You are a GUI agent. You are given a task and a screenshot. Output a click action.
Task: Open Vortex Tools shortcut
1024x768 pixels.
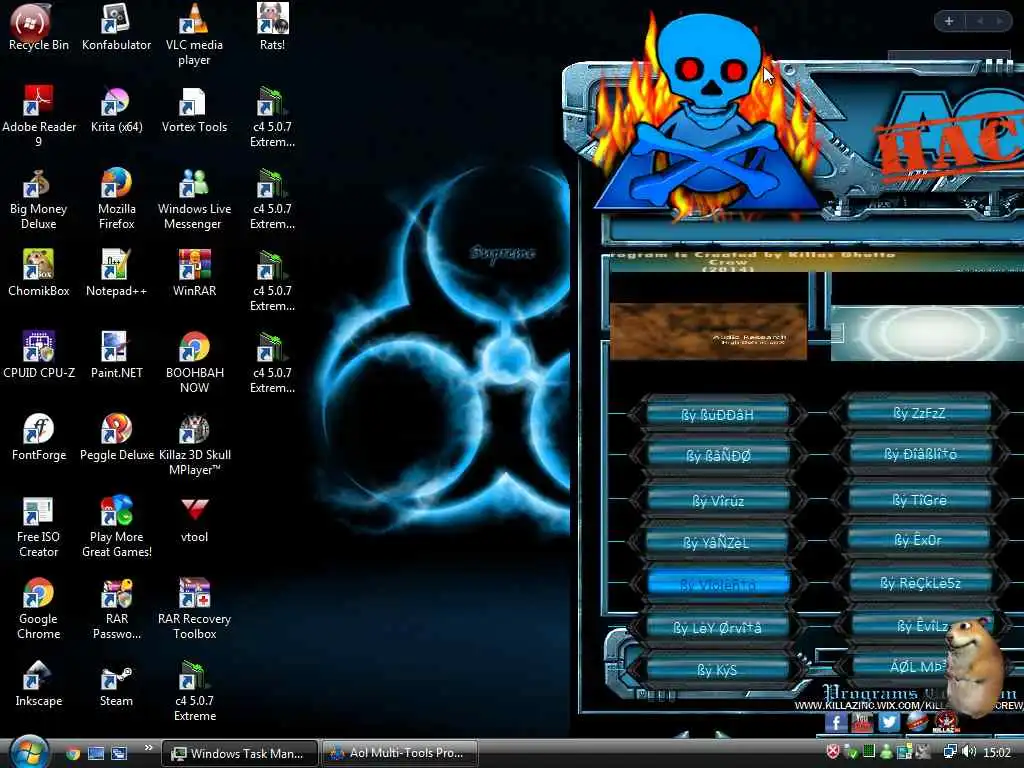[x=194, y=110]
